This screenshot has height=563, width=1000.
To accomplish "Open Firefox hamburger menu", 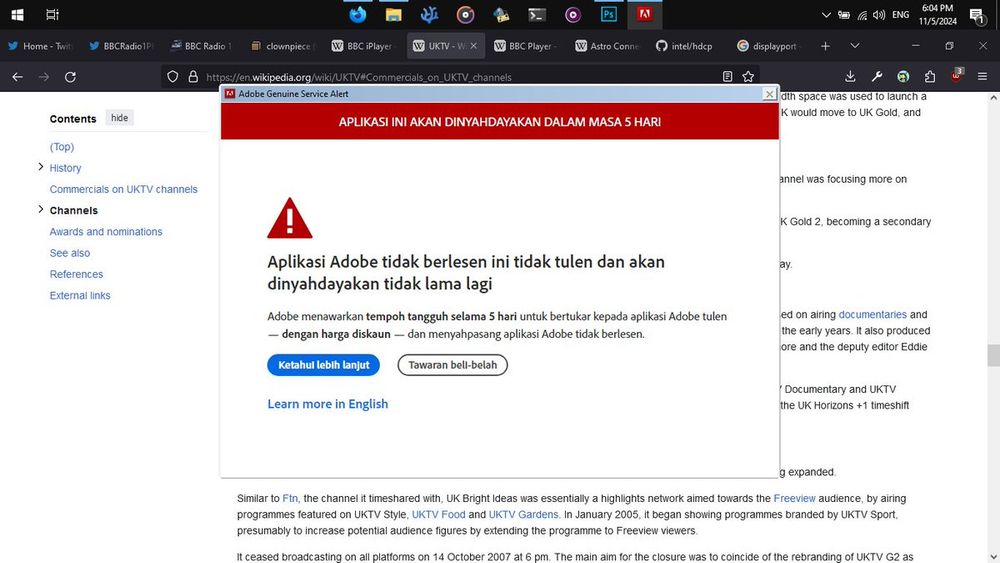I will (x=982, y=77).
